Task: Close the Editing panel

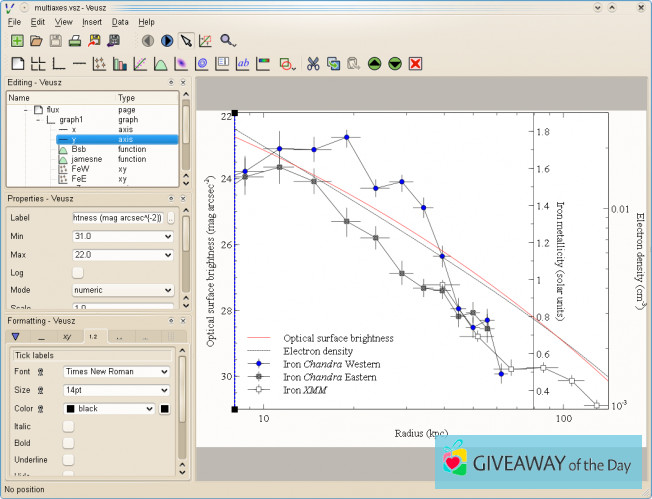Action: (x=183, y=82)
